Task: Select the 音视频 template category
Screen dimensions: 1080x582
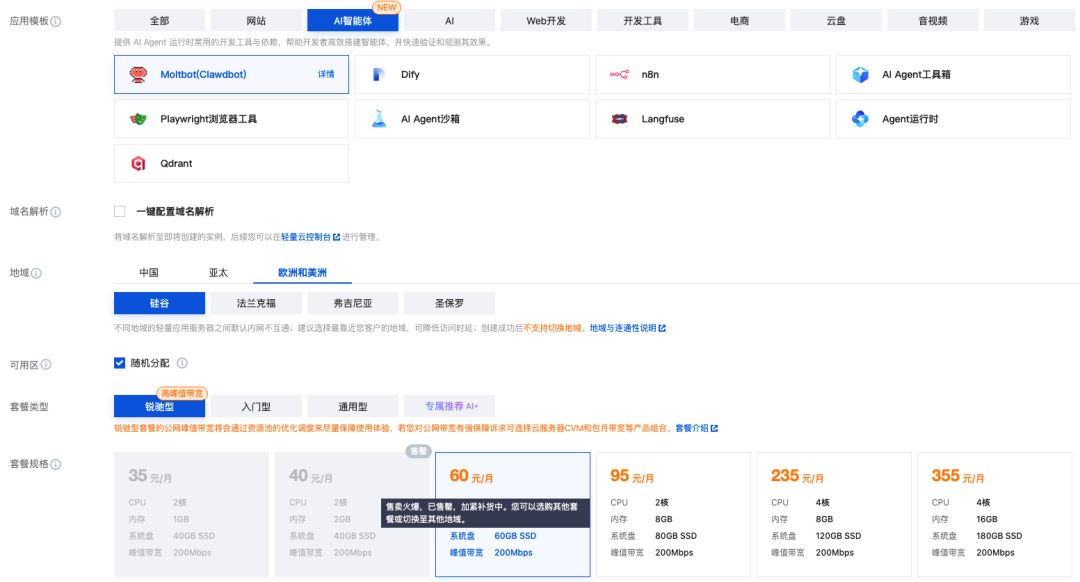Action: [x=933, y=21]
